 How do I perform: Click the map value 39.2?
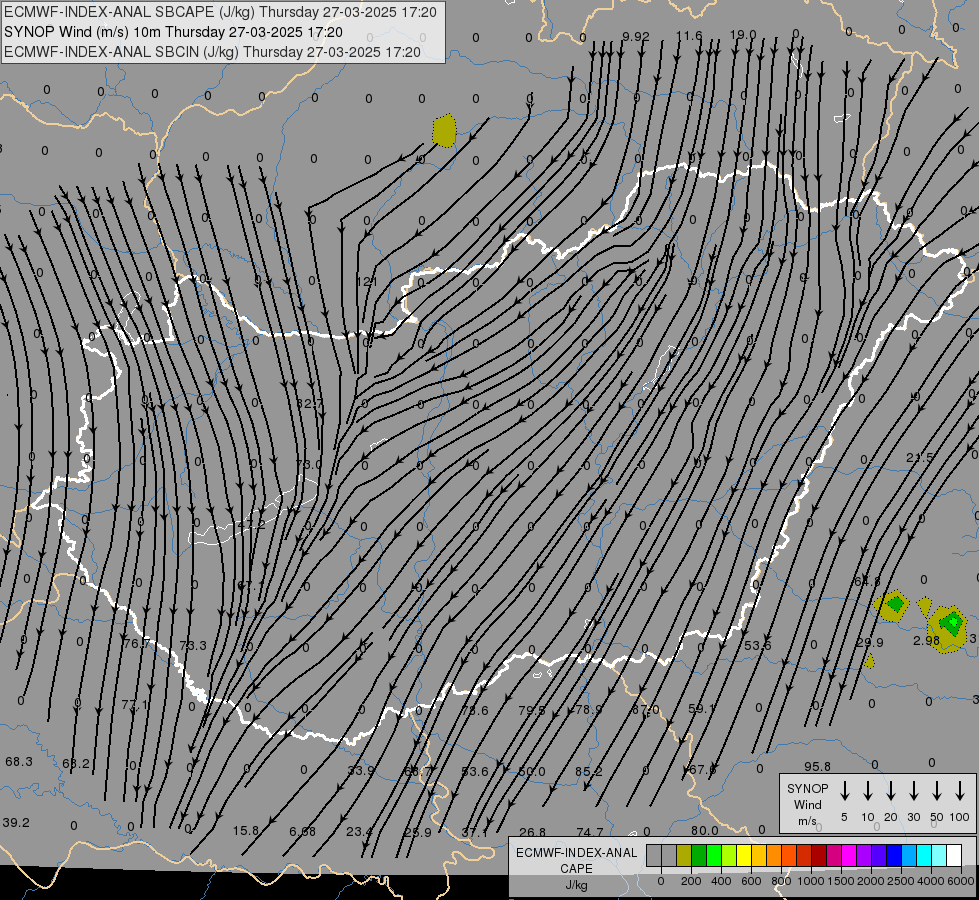tap(16, 823)
